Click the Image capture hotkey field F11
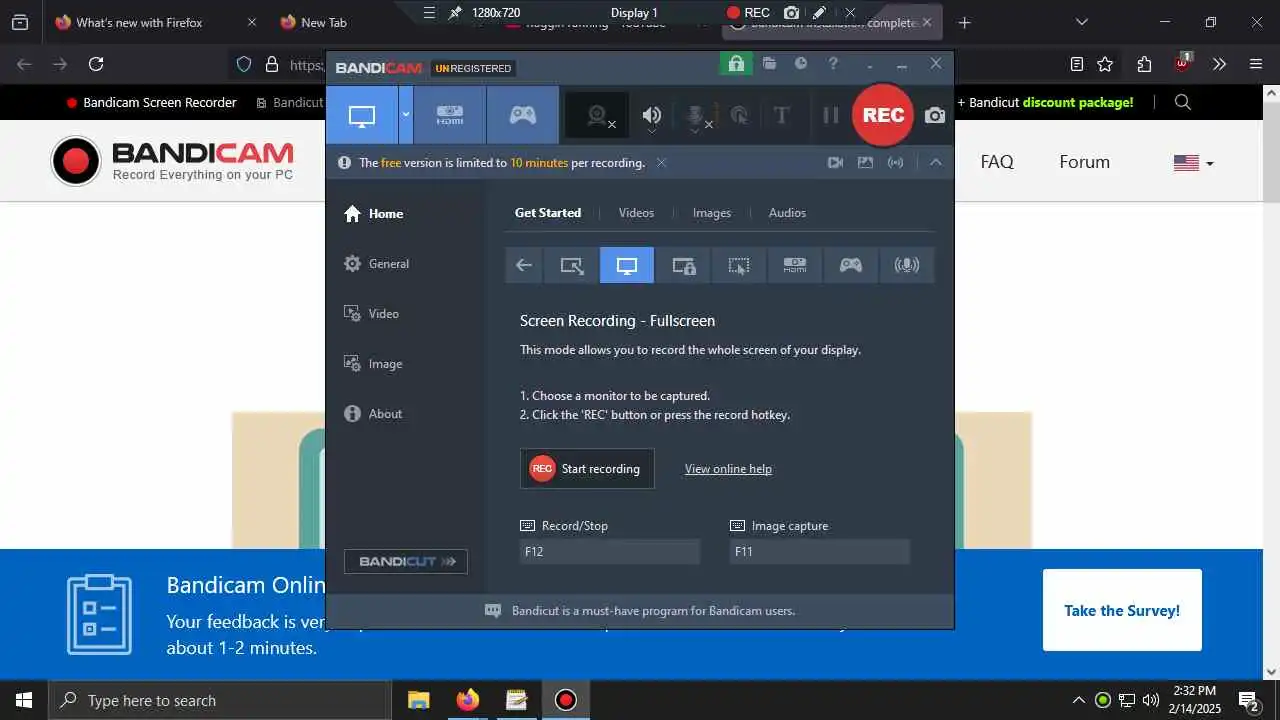 click(x=820, y=551)
